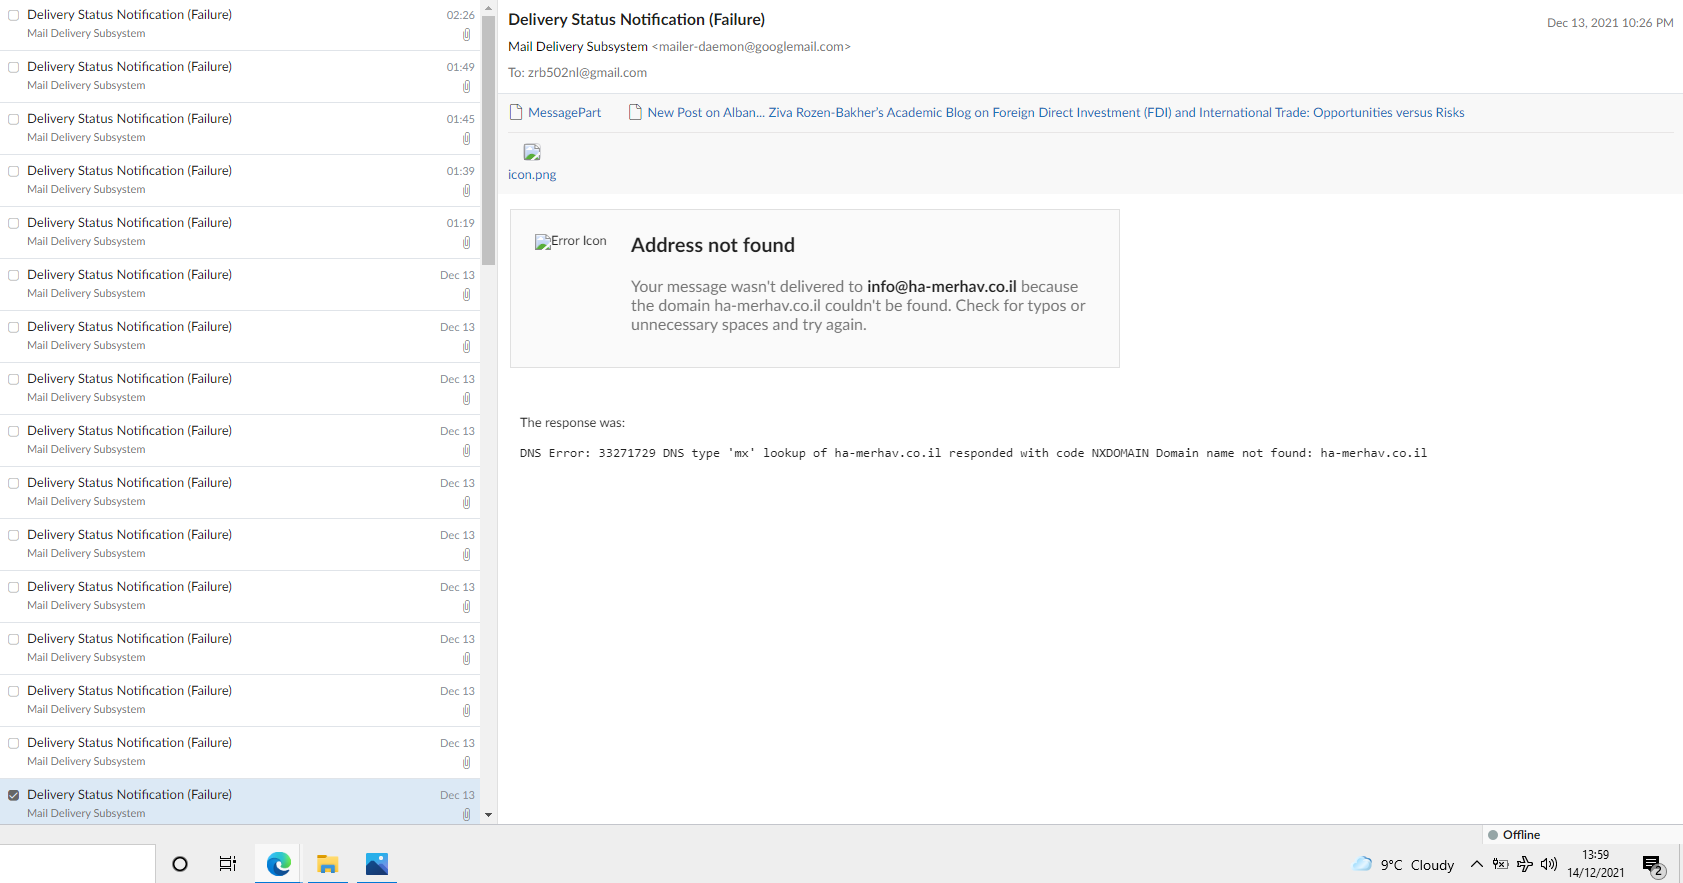Select checkbox for the 01:45 email

point(14,119)
